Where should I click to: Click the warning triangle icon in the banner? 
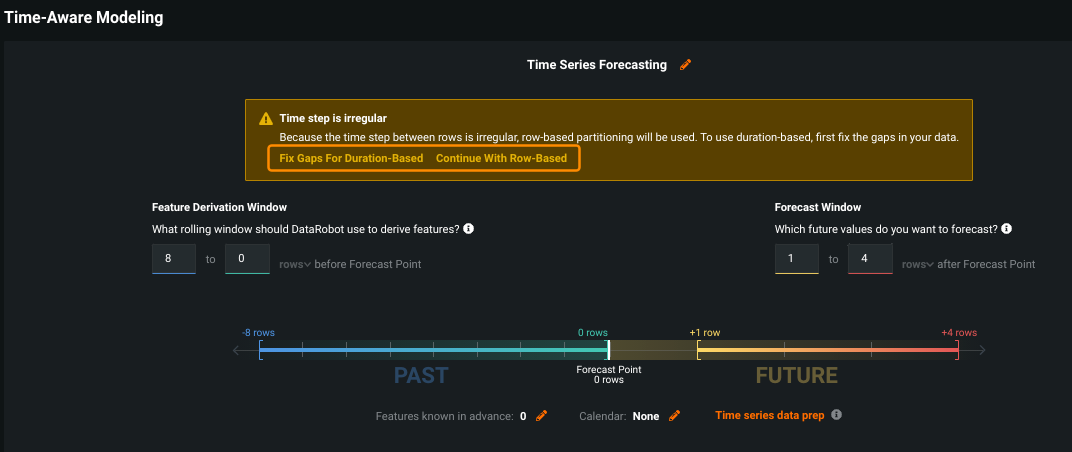tap(266, 118)
